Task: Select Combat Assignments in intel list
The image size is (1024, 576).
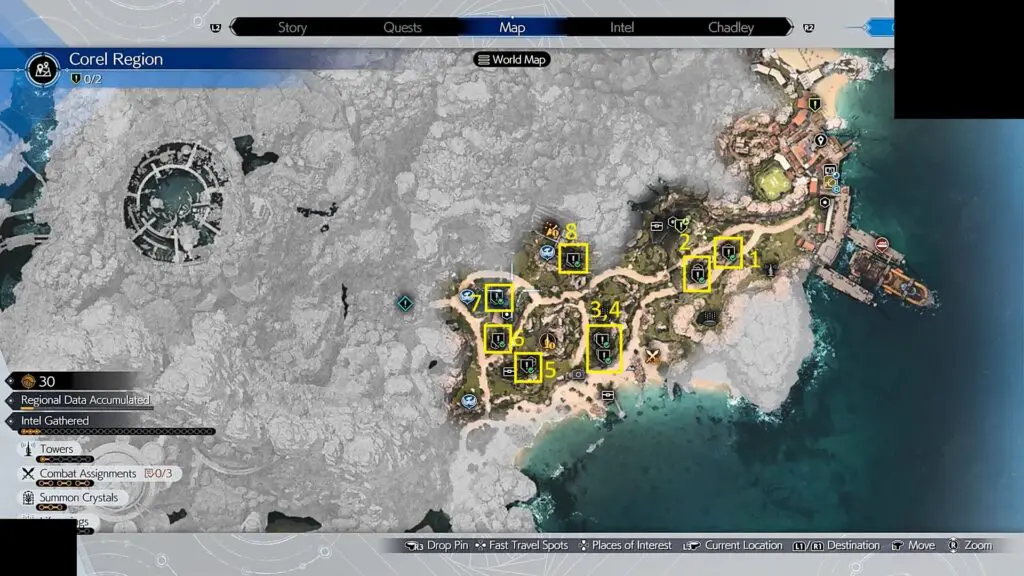Action: tap(87, 473)
